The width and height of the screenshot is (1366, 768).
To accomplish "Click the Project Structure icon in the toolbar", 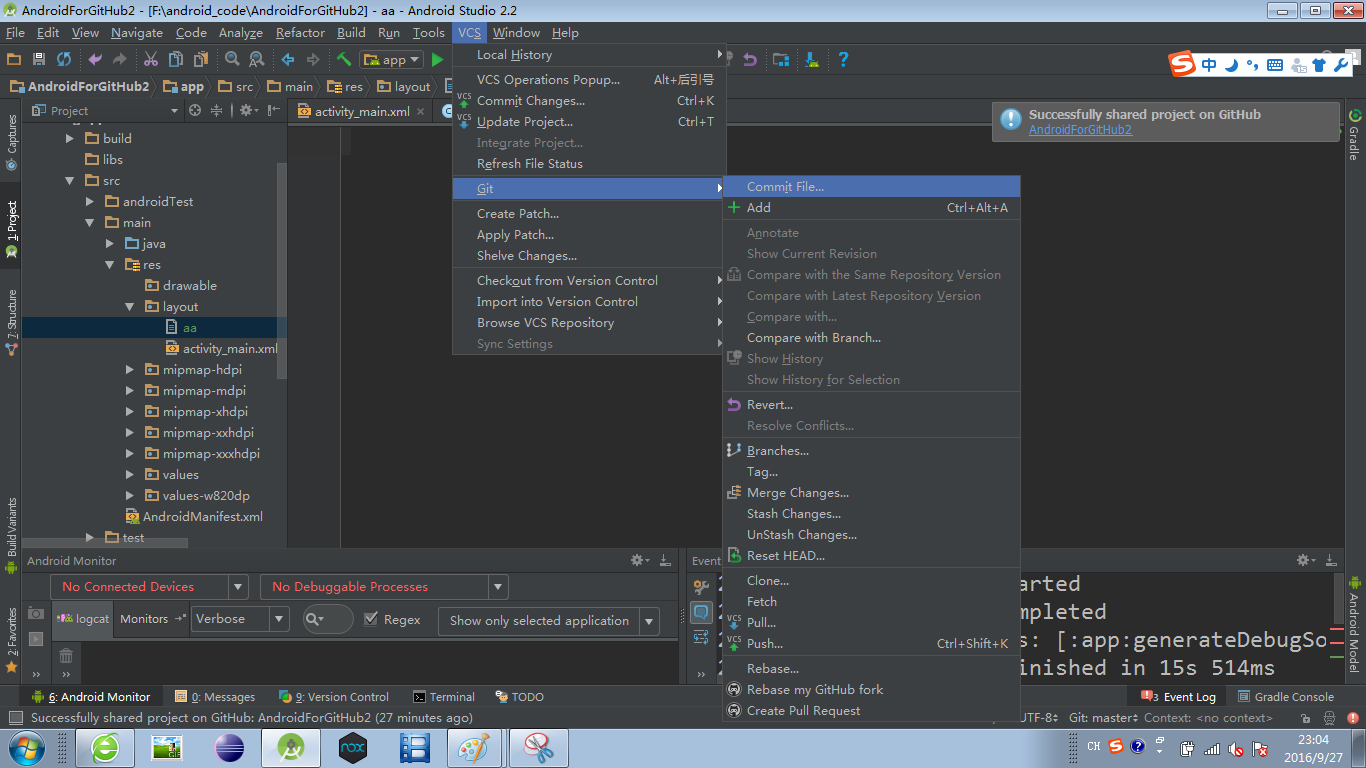I will [781, 60].
